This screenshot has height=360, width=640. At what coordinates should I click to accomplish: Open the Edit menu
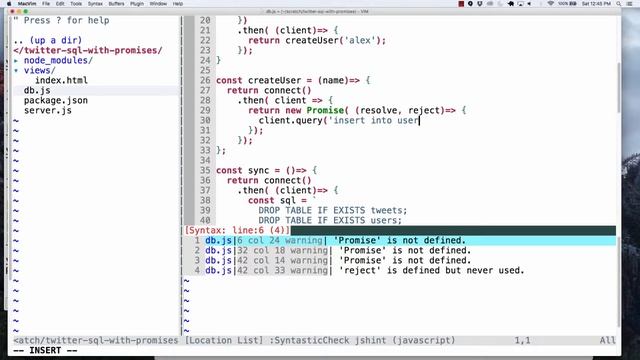click(x=60, y=4)
